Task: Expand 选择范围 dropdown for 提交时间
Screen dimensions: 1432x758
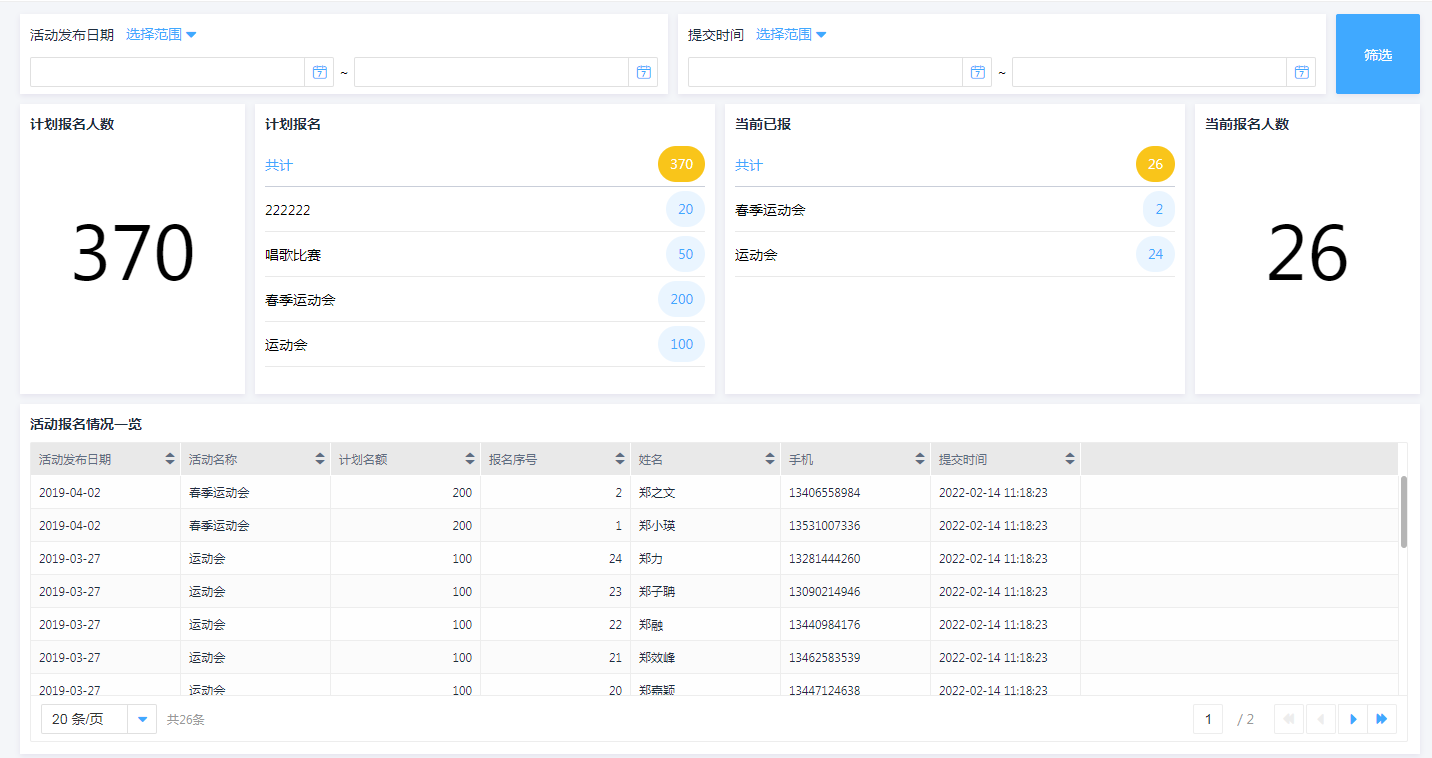Action: [791, 35]
